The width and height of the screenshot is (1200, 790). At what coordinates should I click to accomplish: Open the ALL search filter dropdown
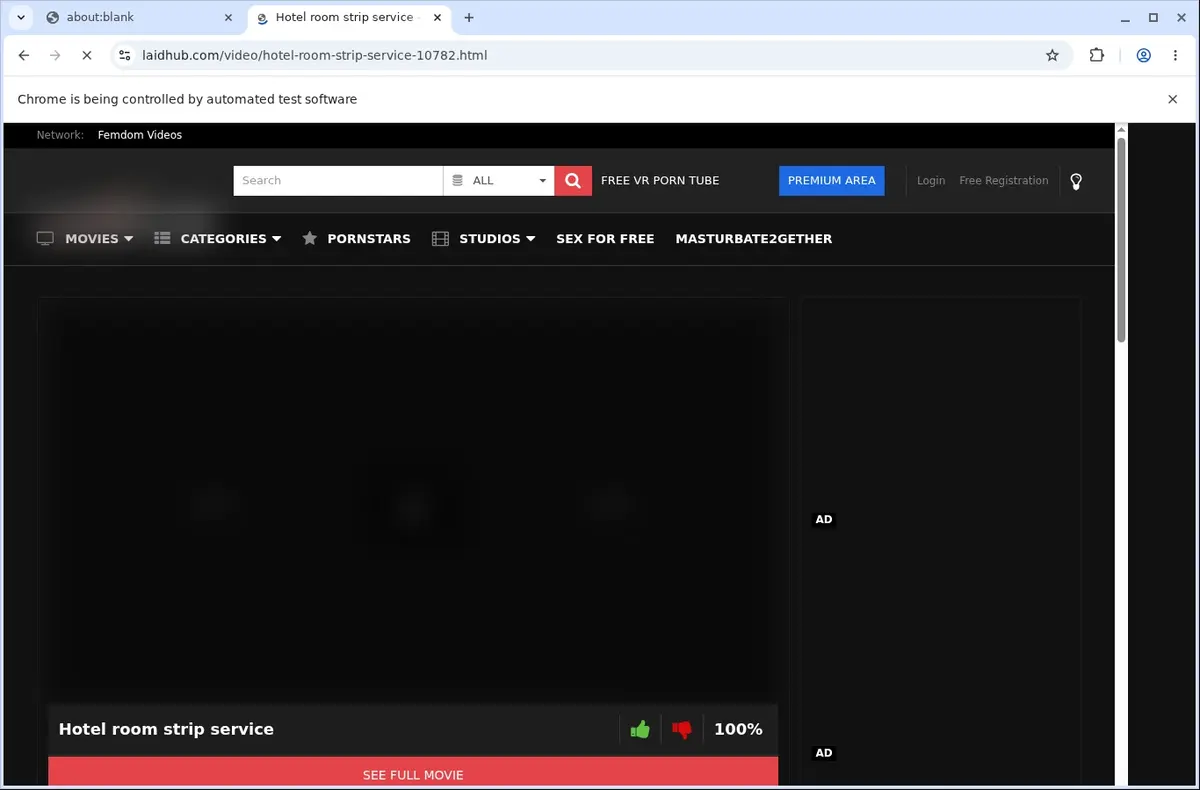[x=499, y=181]
